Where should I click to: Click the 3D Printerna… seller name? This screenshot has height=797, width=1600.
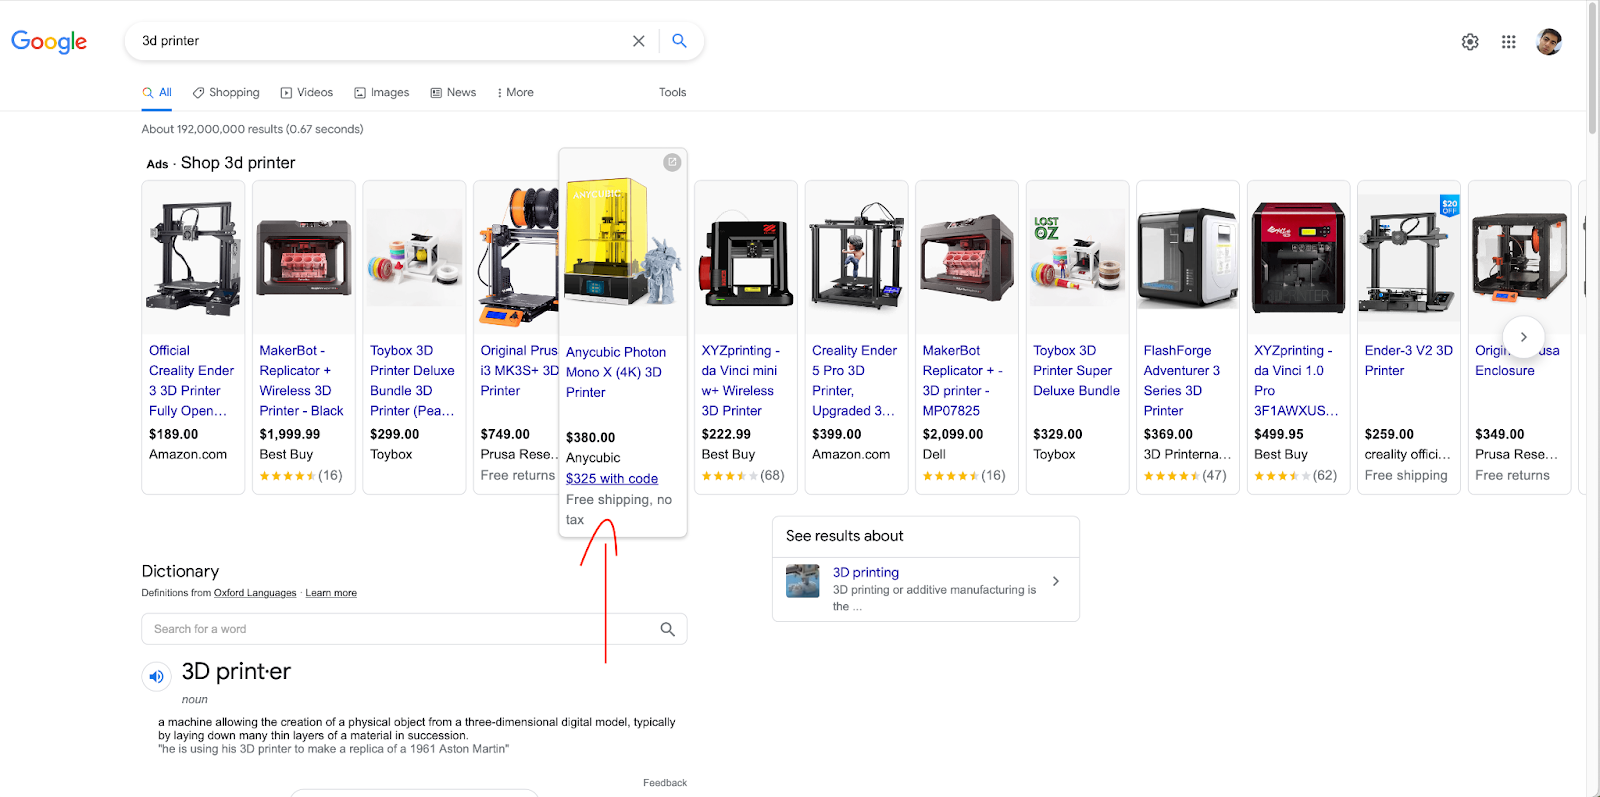1187,455
